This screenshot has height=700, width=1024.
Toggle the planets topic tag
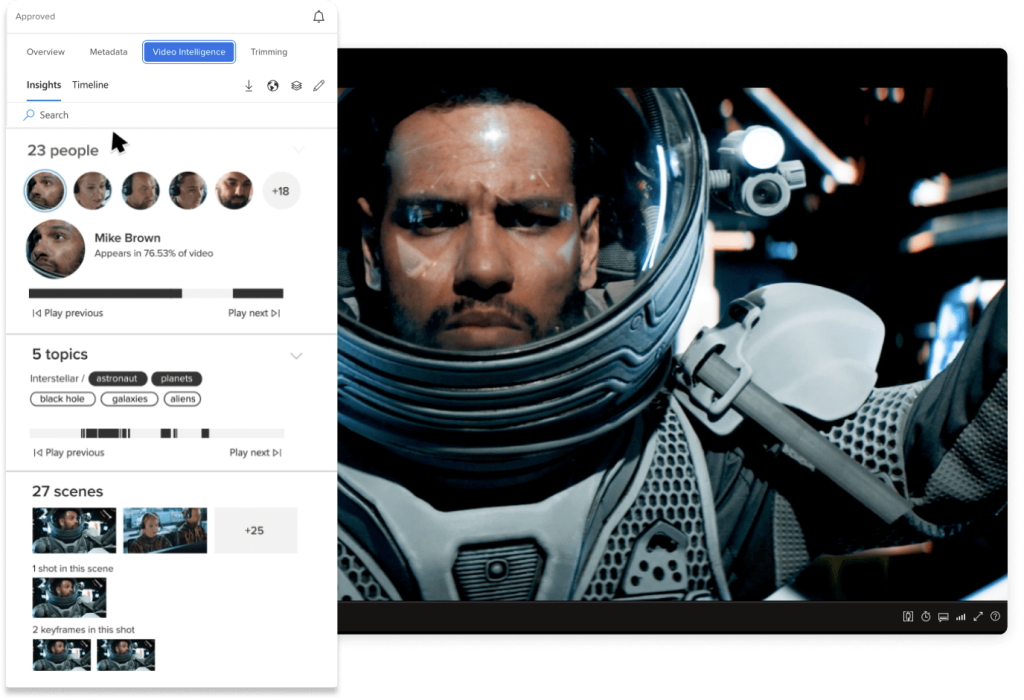click(176, 379)
